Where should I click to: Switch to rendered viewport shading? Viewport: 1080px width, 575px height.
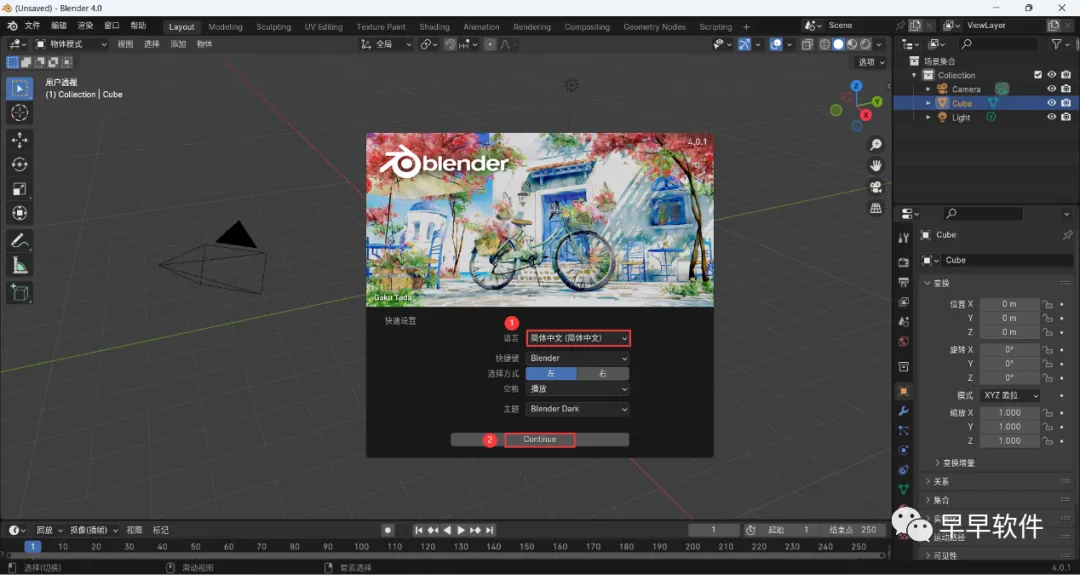click(866, 44)
